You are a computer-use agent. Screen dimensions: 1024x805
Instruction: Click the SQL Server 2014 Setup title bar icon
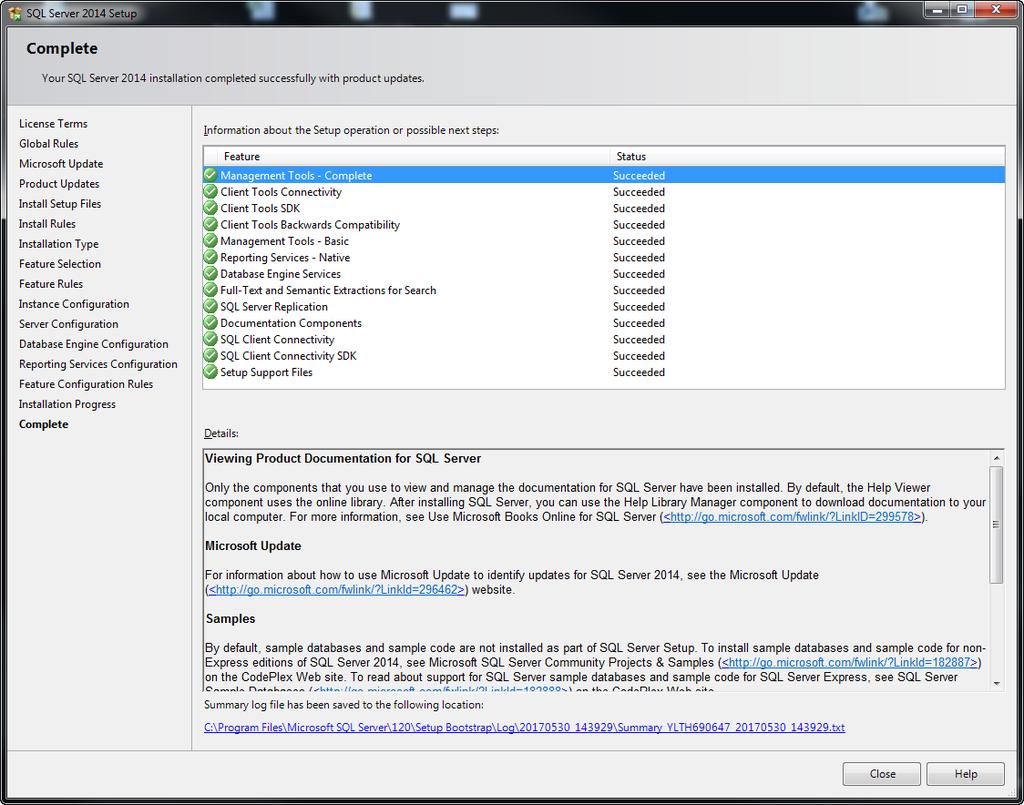tap(14, 13)
